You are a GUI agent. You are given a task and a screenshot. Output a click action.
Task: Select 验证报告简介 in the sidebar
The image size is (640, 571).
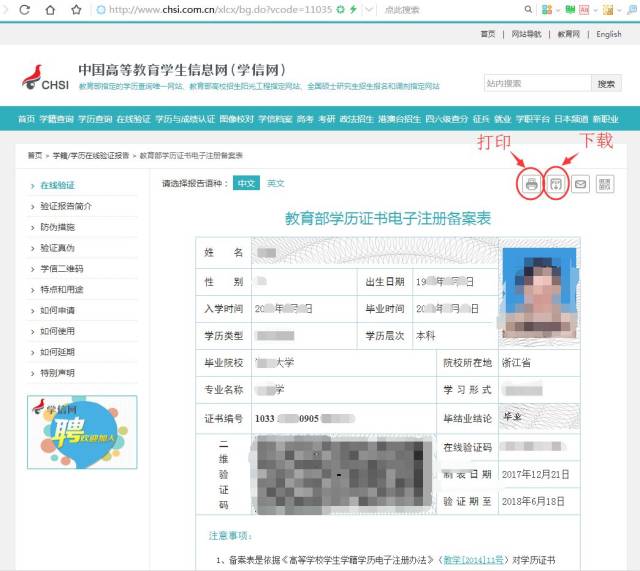[x=66, y=206]
